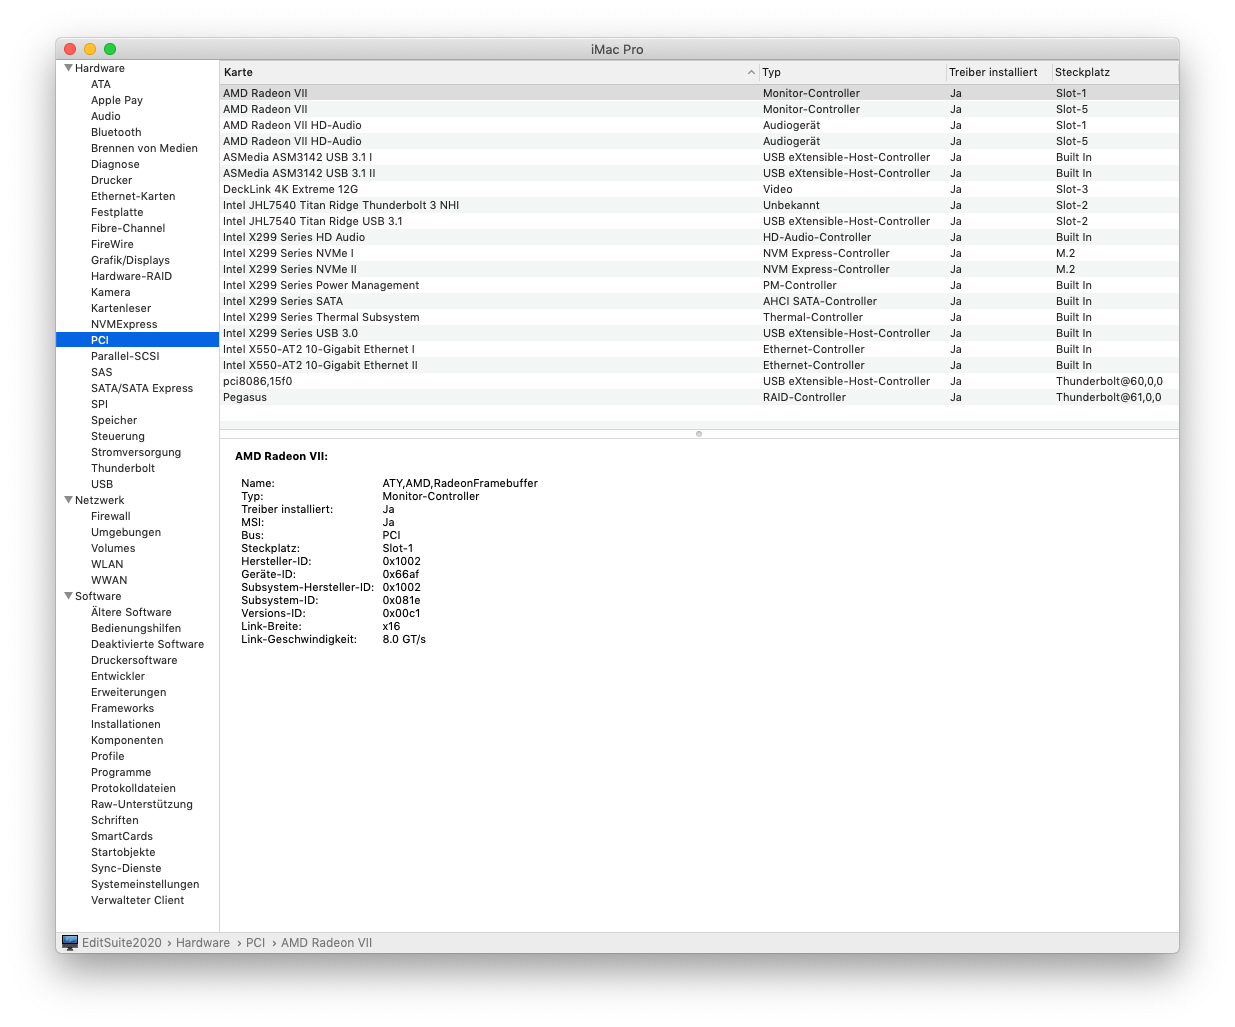Click Link-Geschwindigkeit value 8.0 GT/s
1235x1027 pixels.
coord(404,639)
